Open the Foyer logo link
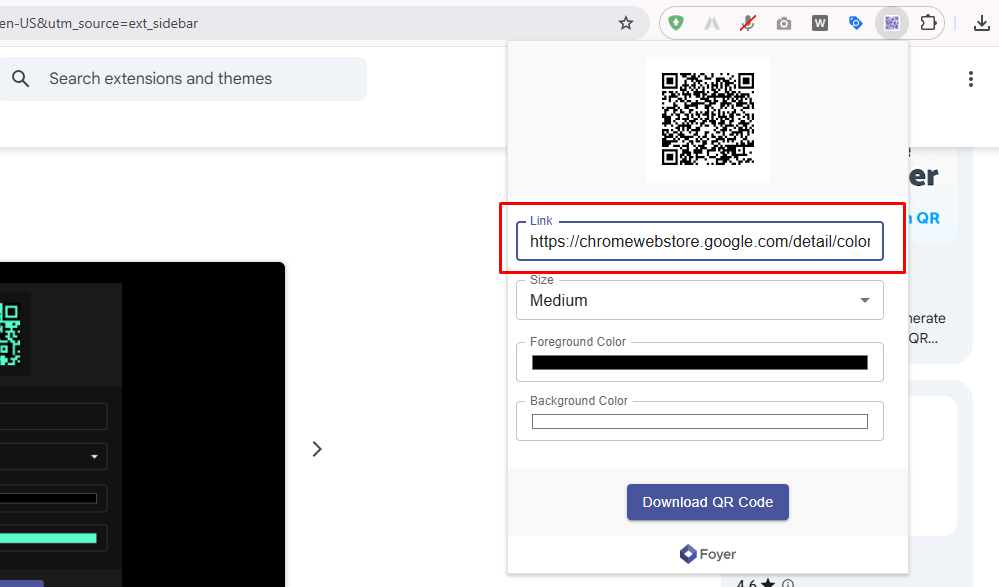 pyautogui.click(x=708, y=554)
